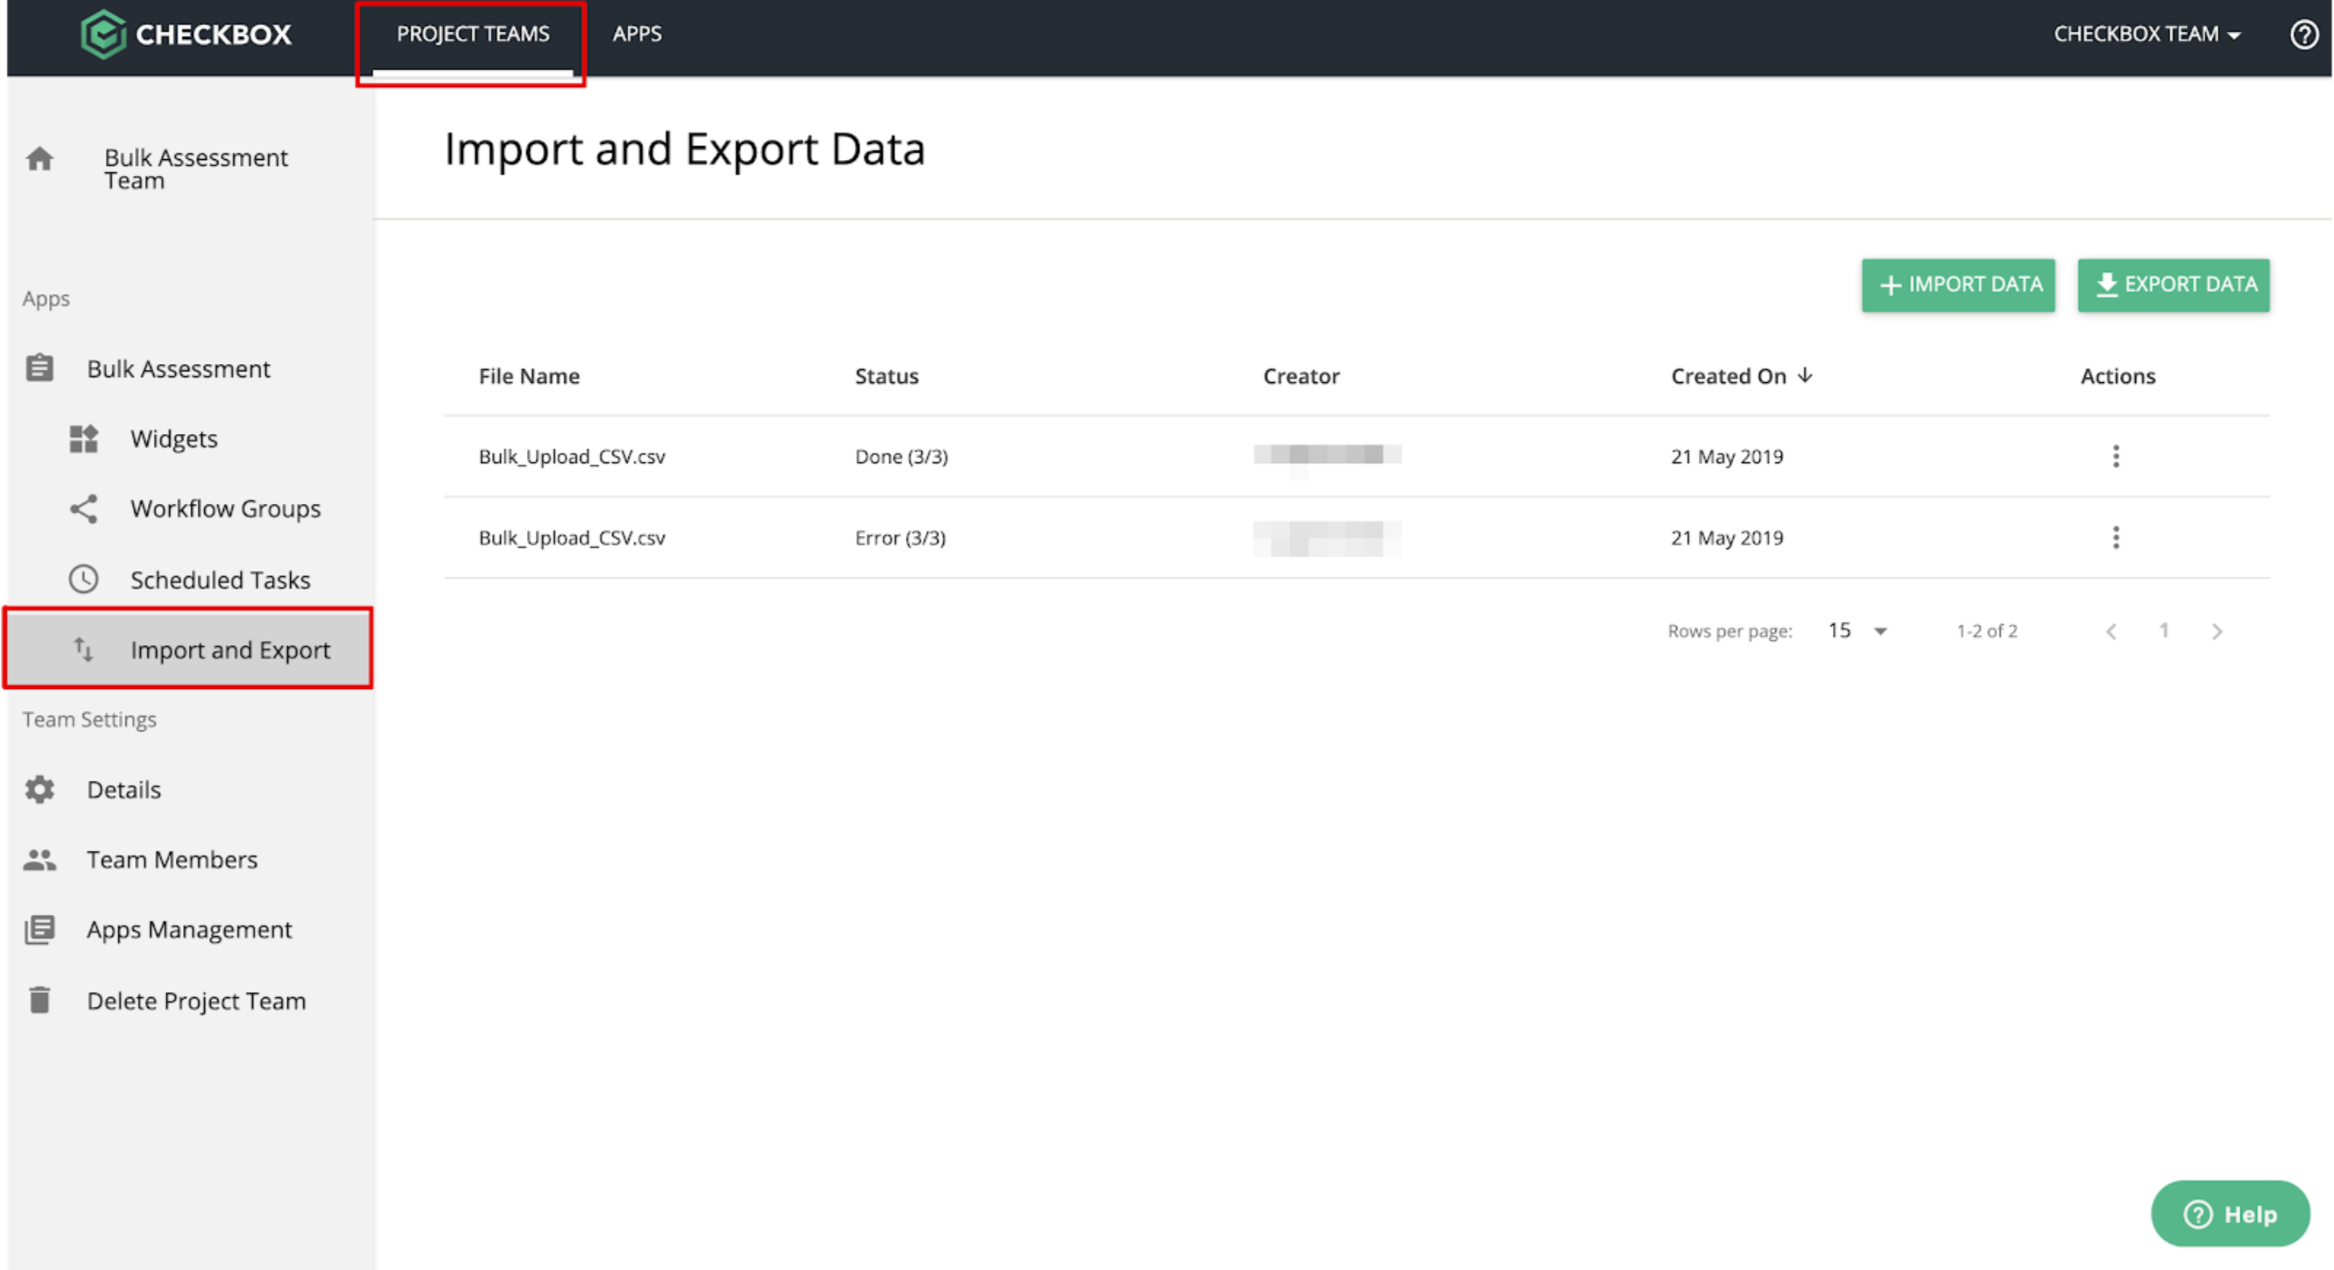Click Bulk_Upload_CSV.csv in the Done row
The width and height of the screenshot is (2334, 1270).
[x=572, y=456]
